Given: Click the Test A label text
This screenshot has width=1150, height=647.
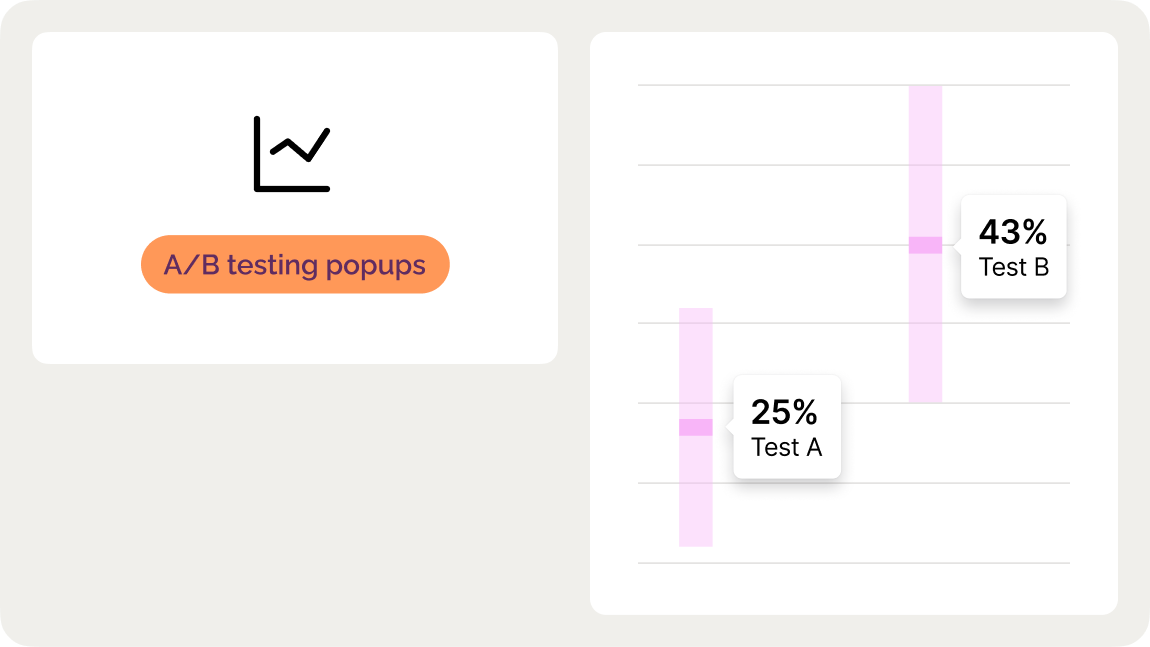Looking at the screenshot, I should pos(786,447).
